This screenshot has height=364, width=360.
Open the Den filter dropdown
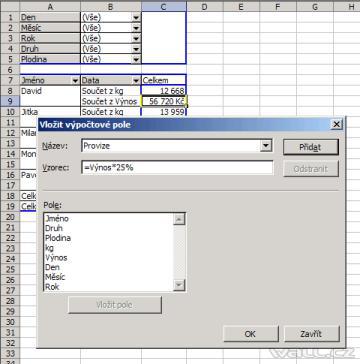136,18
